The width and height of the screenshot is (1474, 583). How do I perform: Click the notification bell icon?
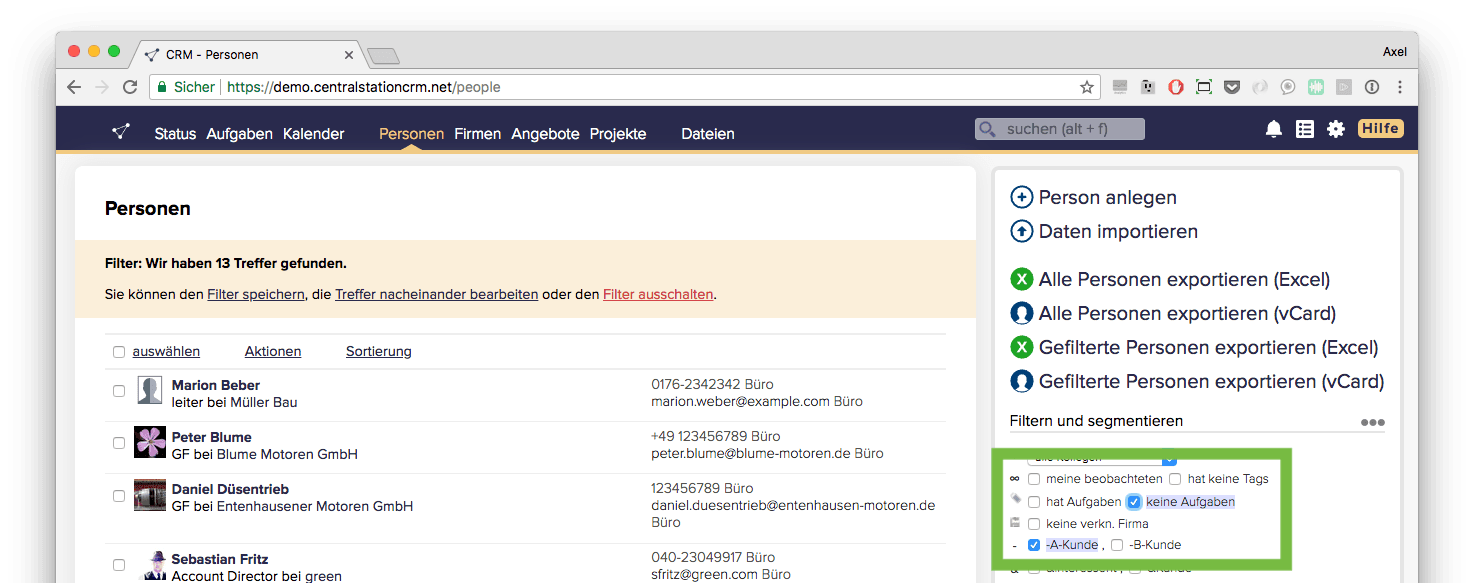coord(1273,129)
